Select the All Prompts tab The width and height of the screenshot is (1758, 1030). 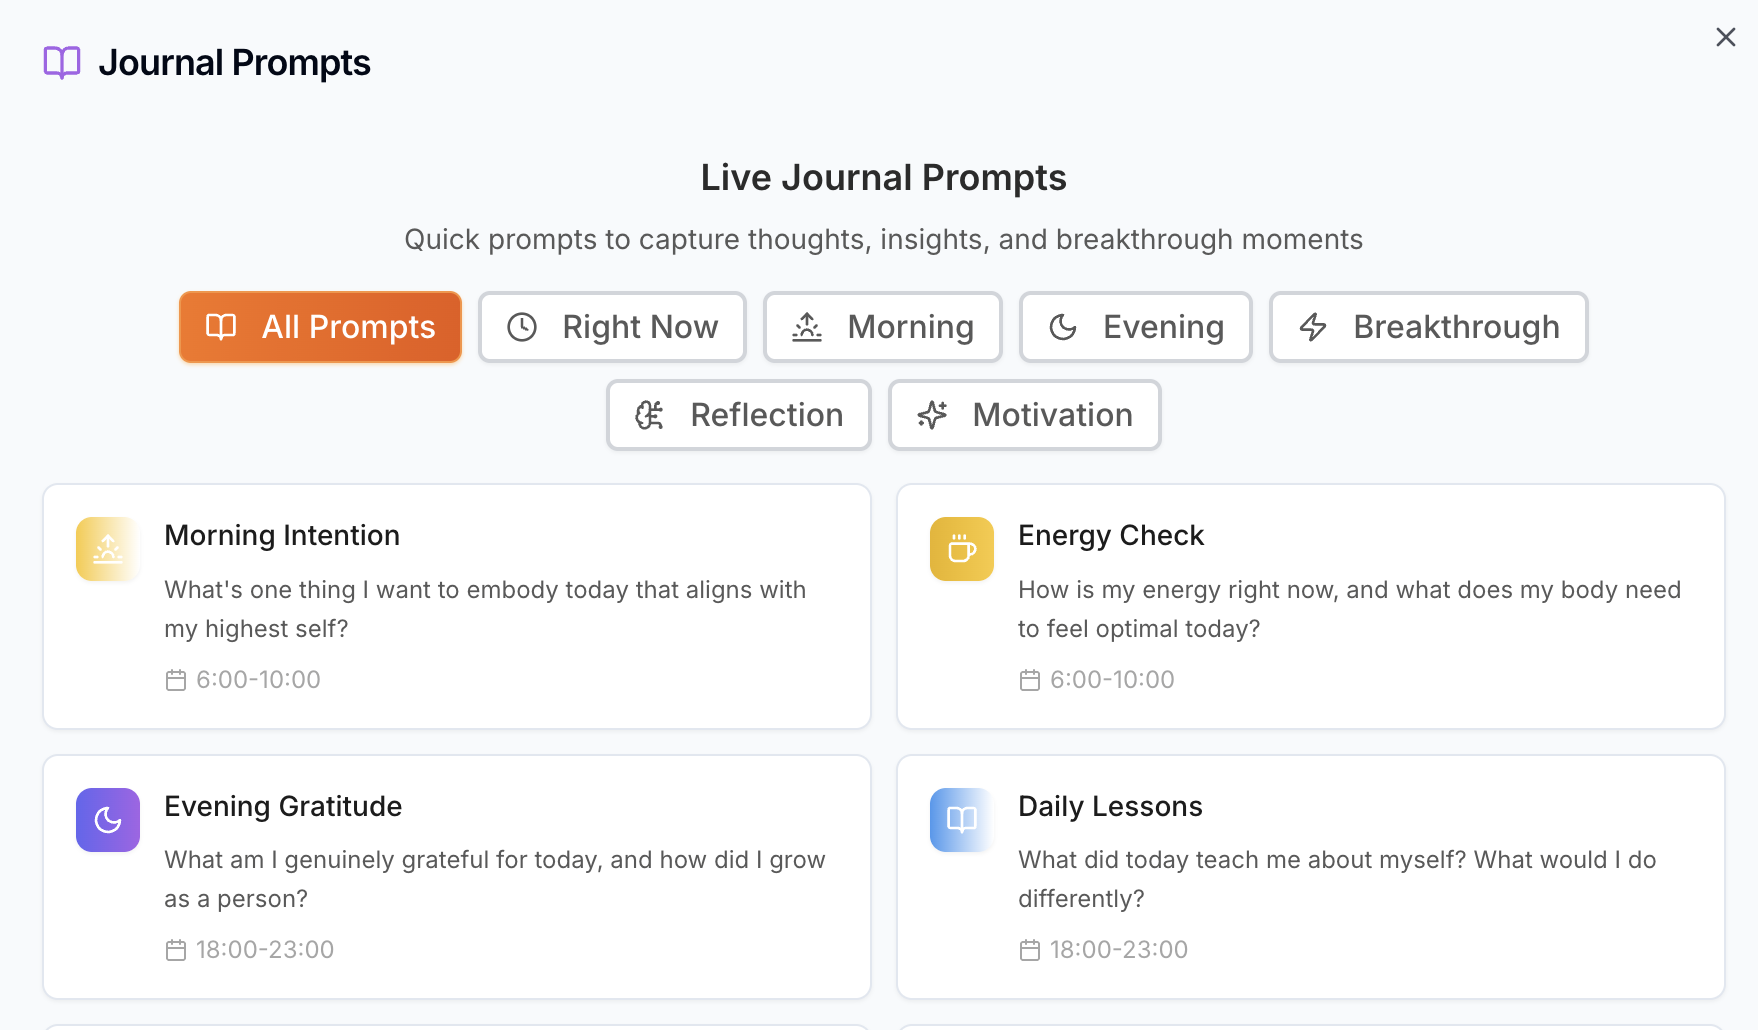[x=320, y=326]
